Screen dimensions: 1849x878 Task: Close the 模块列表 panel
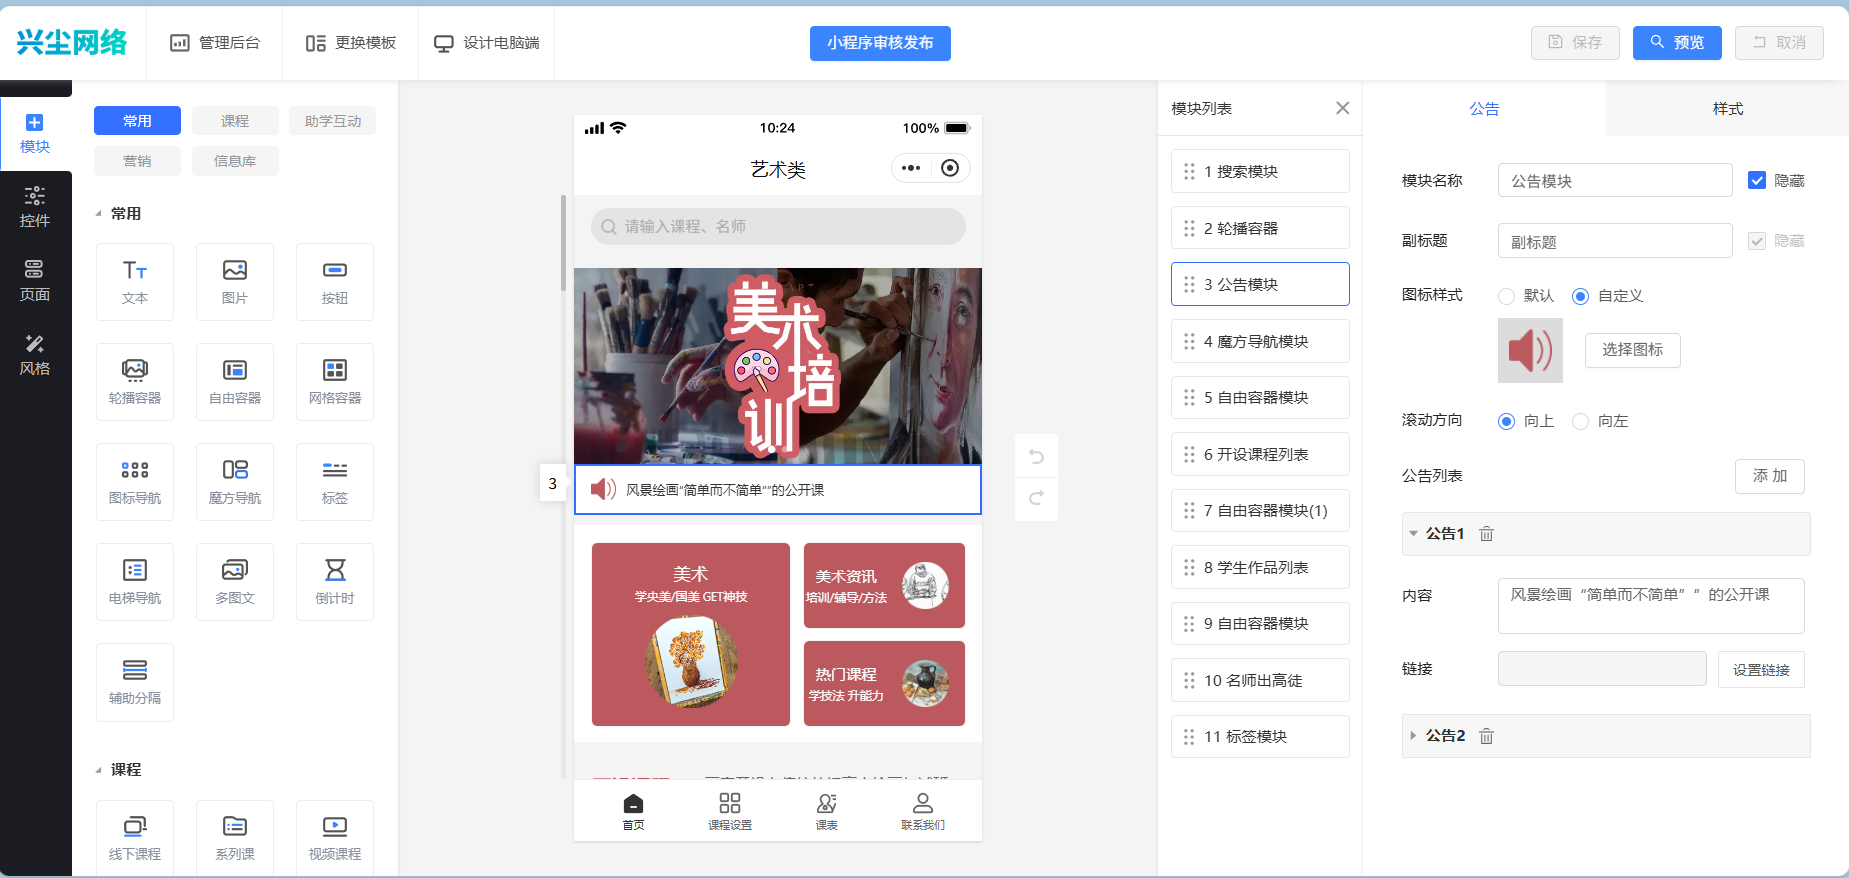tap(1343, 108)
